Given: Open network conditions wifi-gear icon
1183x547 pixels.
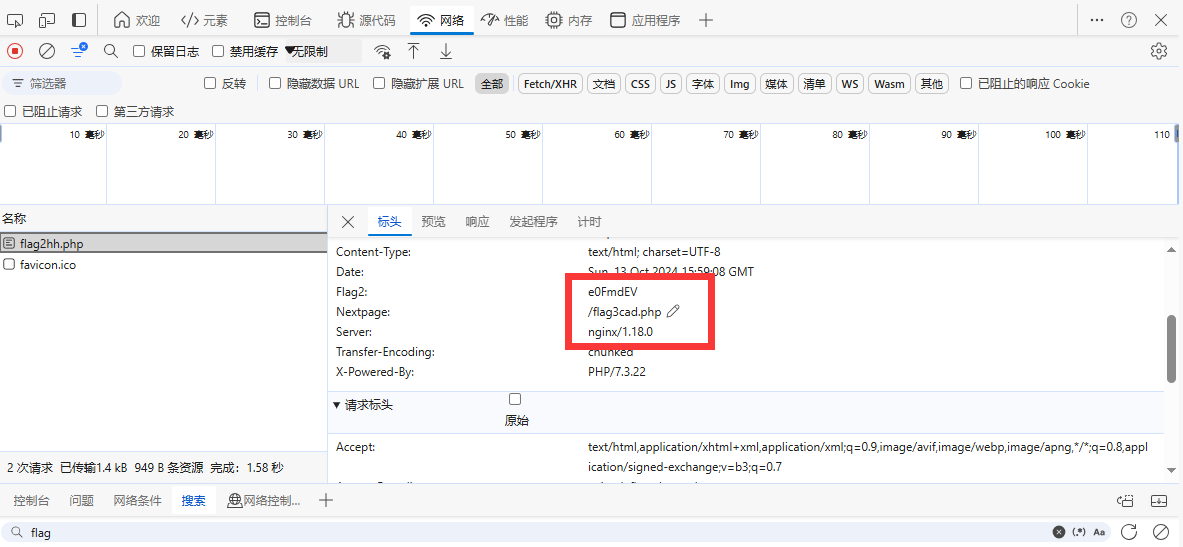Looking at the screenshot, I should (383, 51).
